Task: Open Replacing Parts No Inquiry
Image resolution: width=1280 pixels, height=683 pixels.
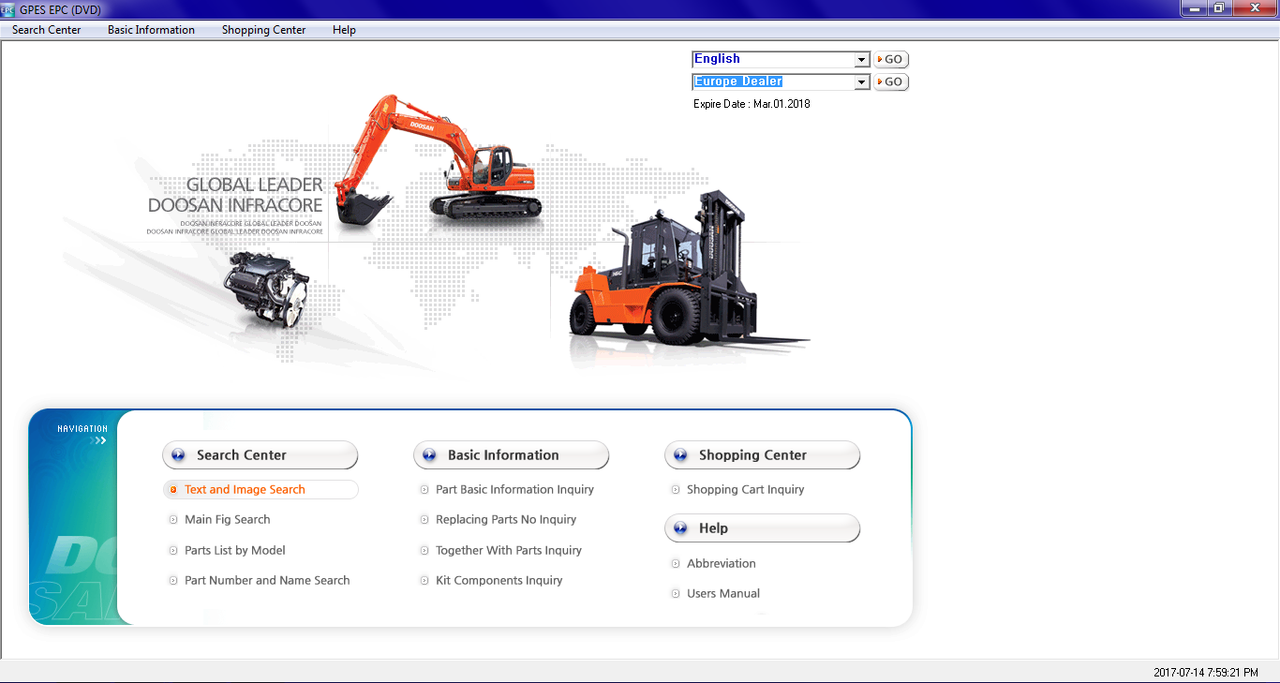Action: [506, 520]
